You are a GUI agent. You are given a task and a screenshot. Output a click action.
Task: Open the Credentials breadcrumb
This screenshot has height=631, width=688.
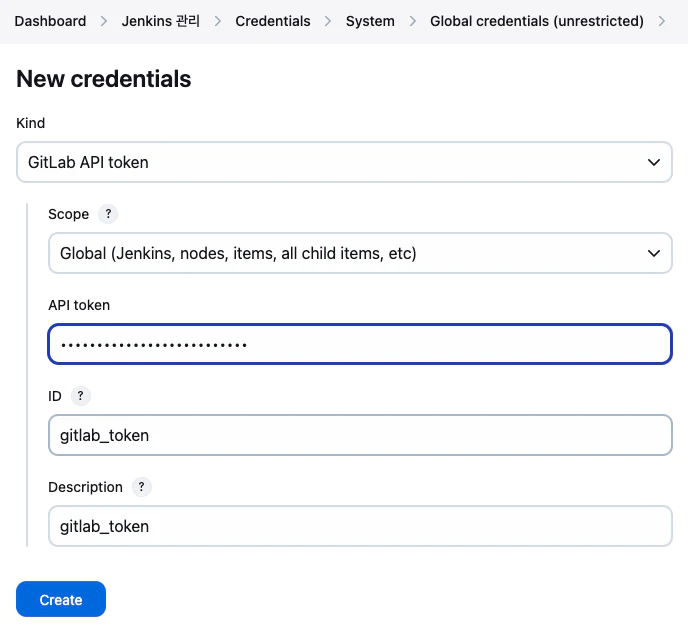click(x=272, y=21)
